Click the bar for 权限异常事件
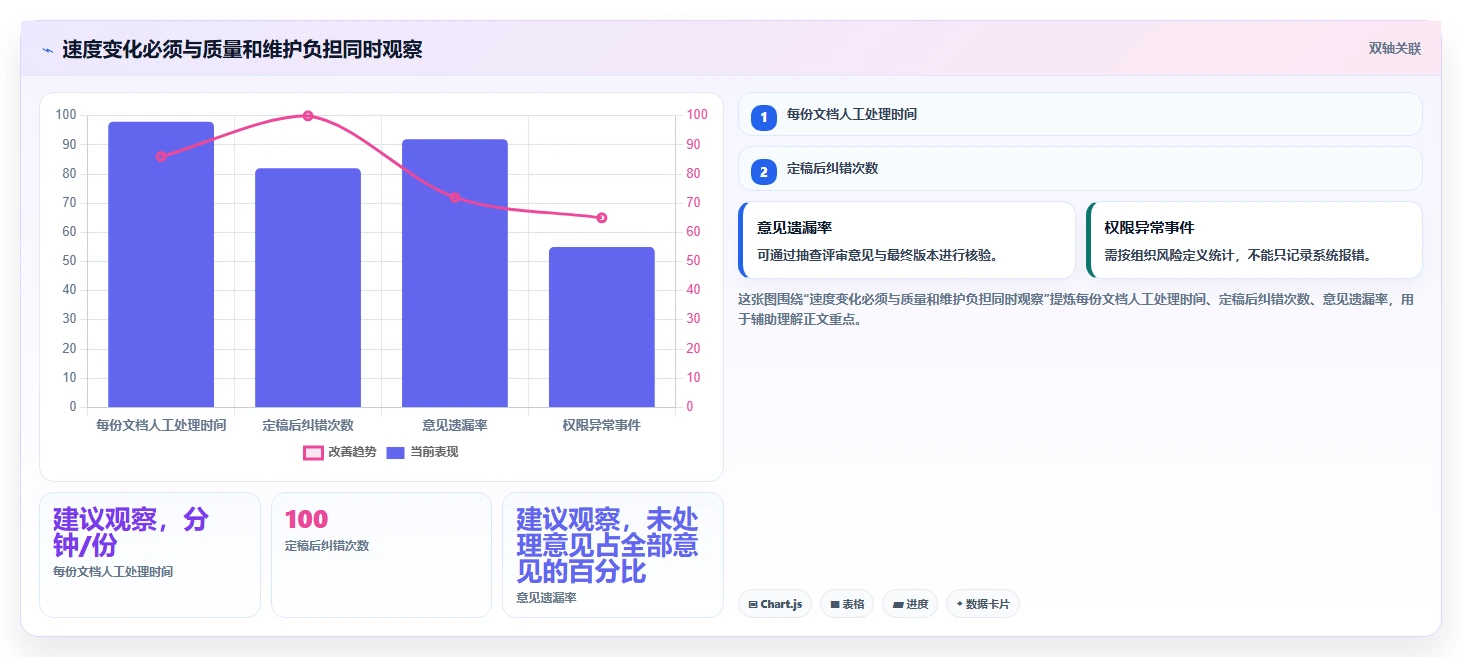The width and height of the screenshot is (1462, 657). [602, 327]
